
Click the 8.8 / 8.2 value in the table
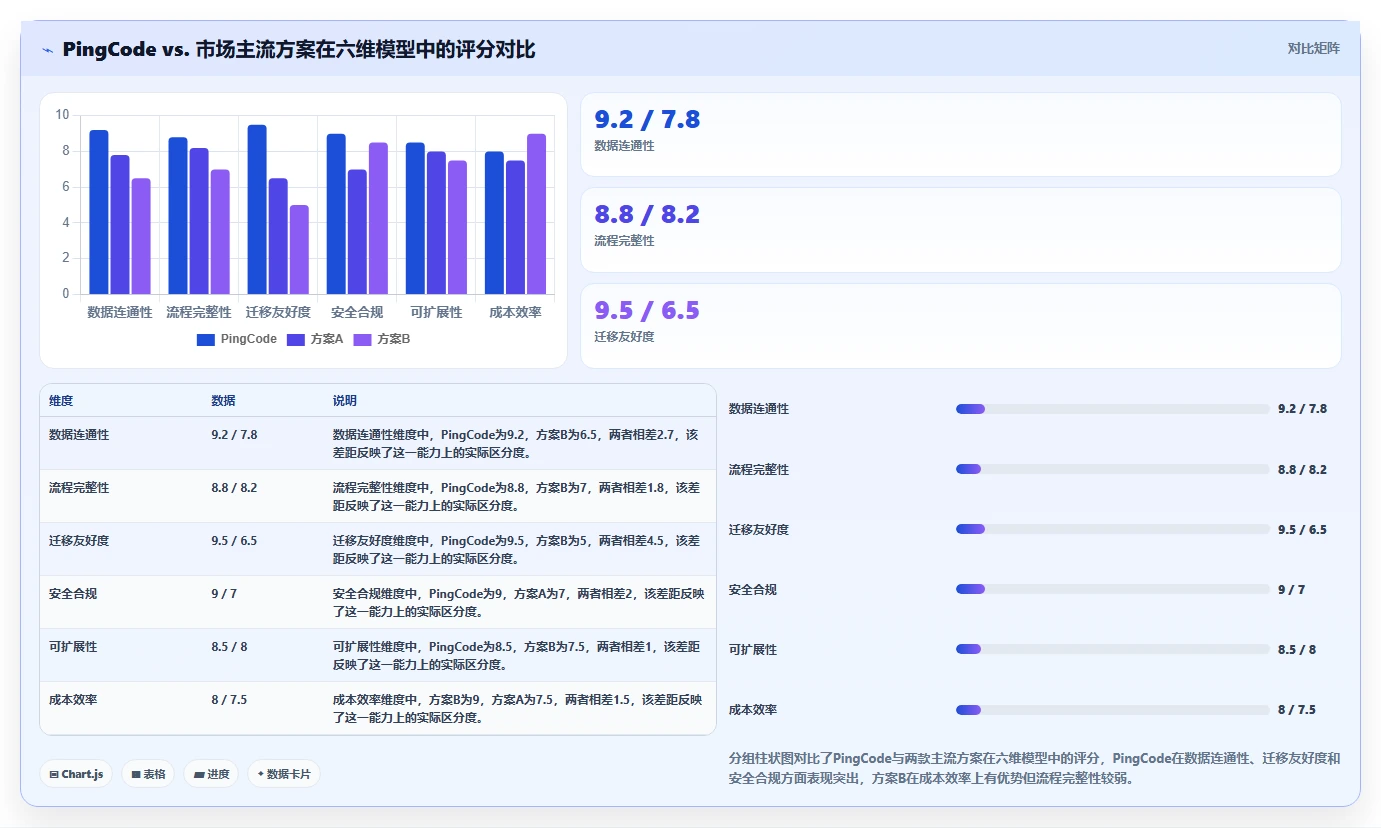tap(234, 488)
